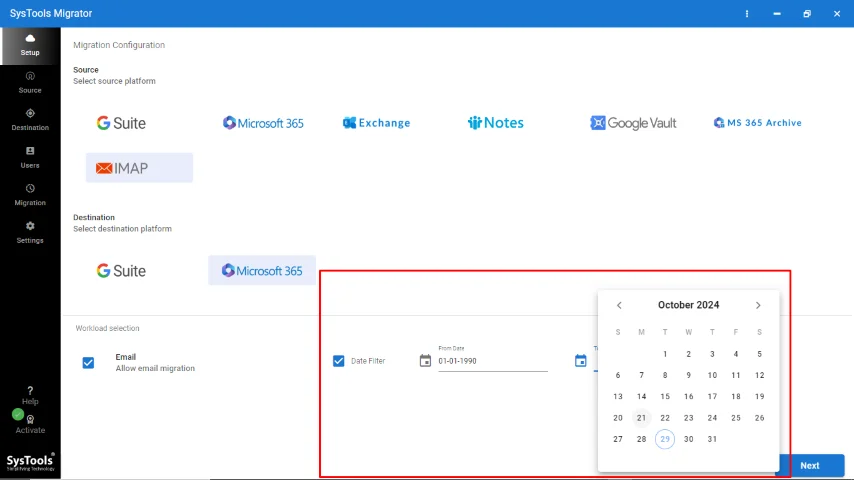Screen dimensions: 854x480
Task: Pick October 27 in the calendar
Action: tap(618, 439)
